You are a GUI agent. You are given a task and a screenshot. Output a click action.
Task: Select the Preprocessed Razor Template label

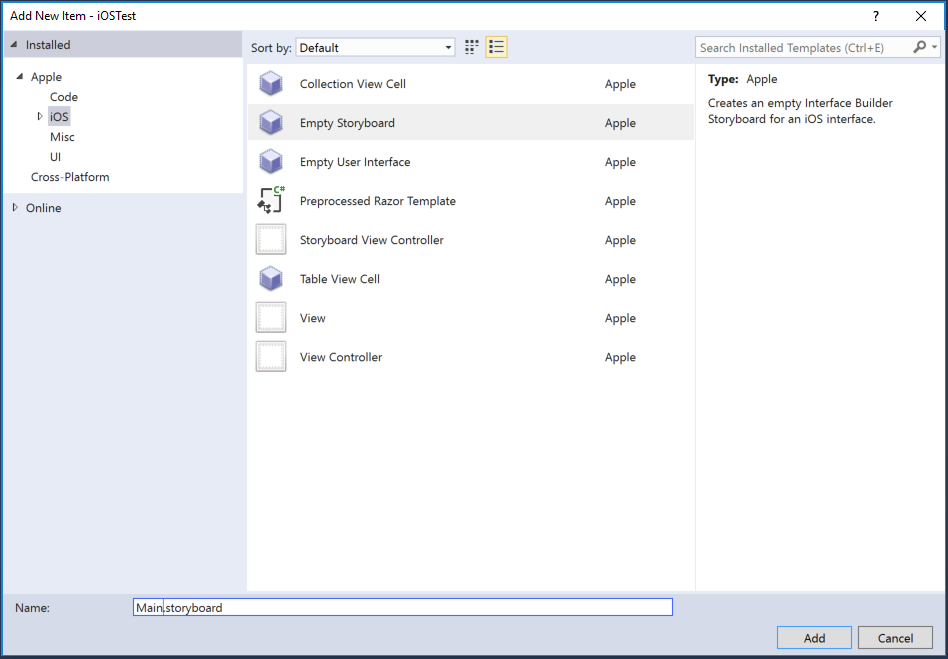[x=378, y=201]
